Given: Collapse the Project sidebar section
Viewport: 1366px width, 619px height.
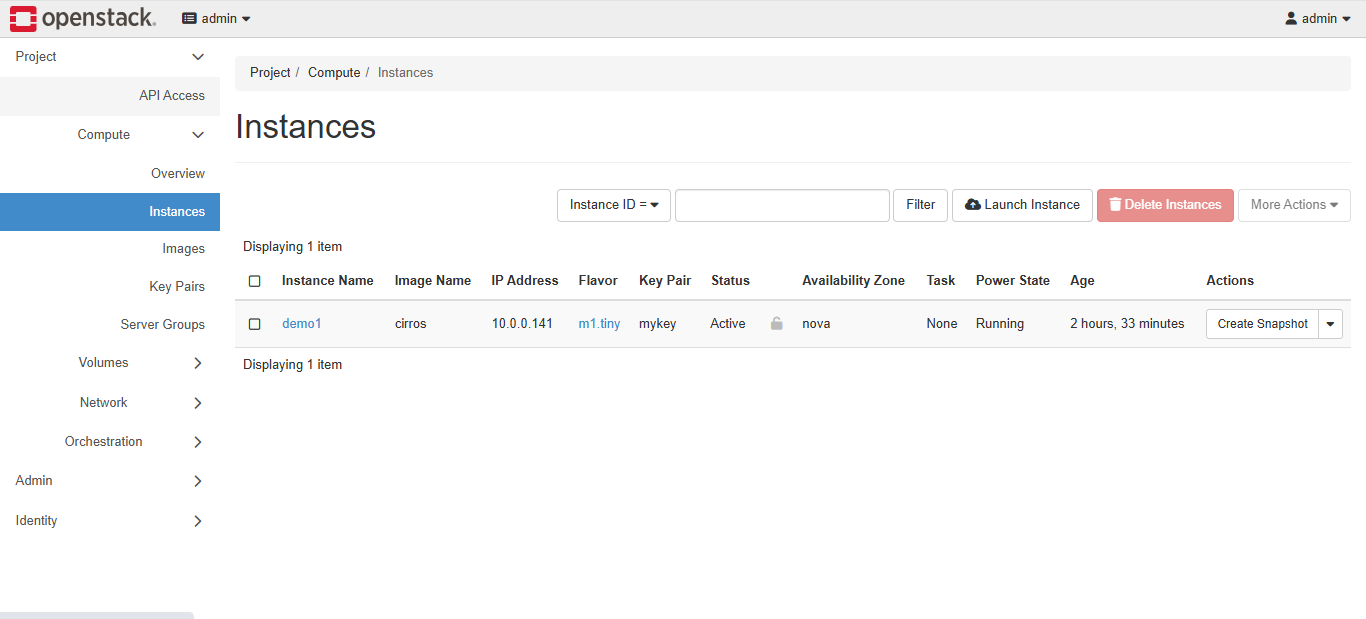Looking at the screenshot, I should click(x=110, y=57).
